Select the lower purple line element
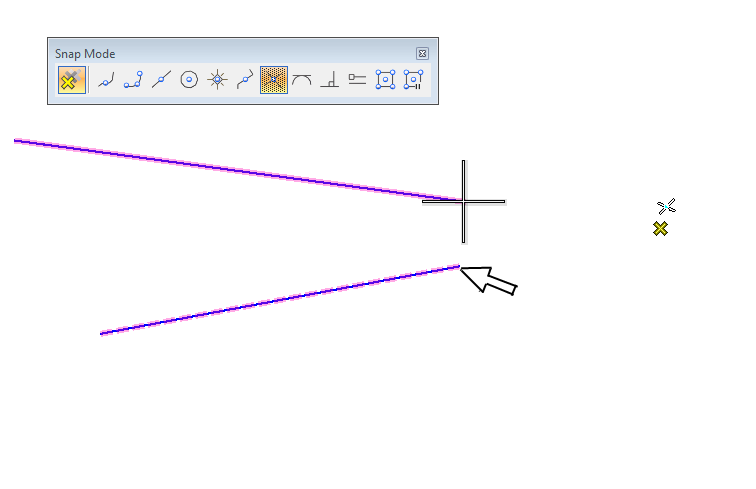This screenshot has width=756, height=489. click(x=280, y=299)
